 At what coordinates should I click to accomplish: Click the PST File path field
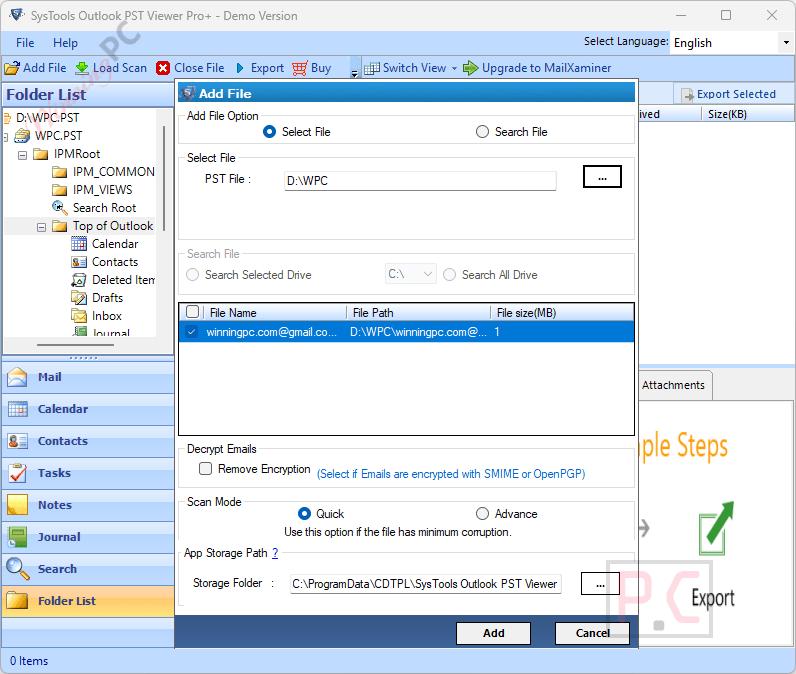pos(420,181)
